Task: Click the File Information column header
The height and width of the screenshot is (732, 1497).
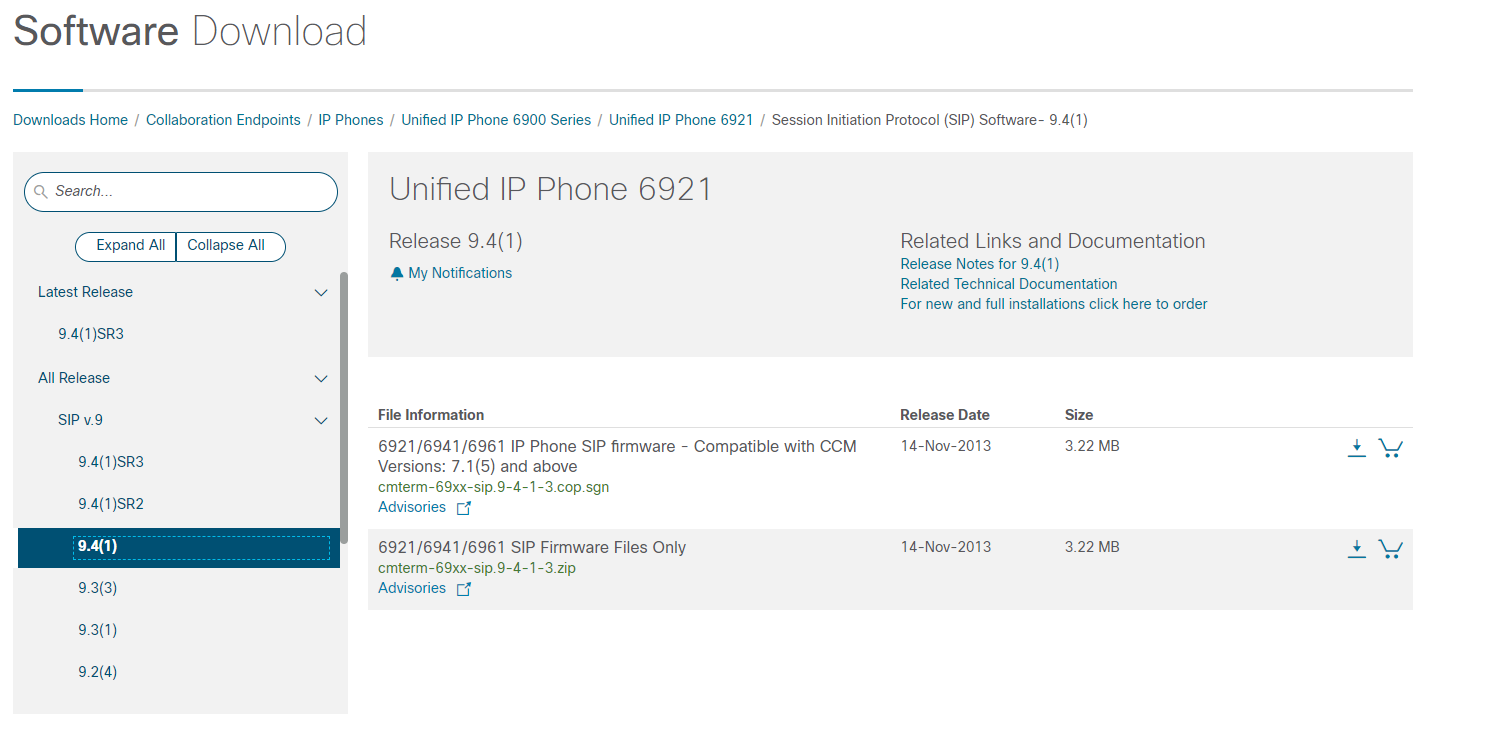Action: coord(431,415)
